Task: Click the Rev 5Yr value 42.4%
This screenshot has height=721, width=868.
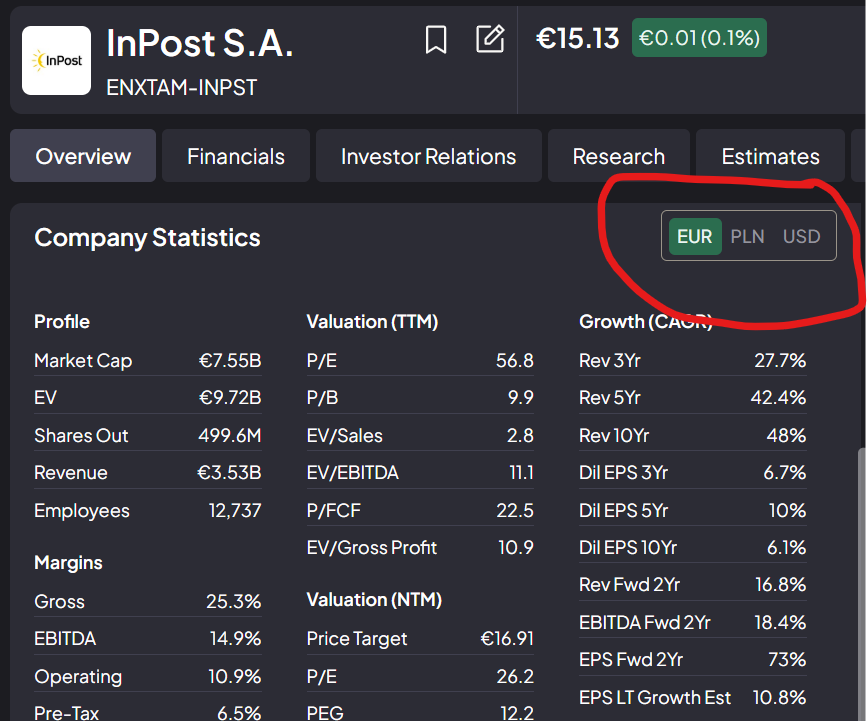Action: pos(778,398)
